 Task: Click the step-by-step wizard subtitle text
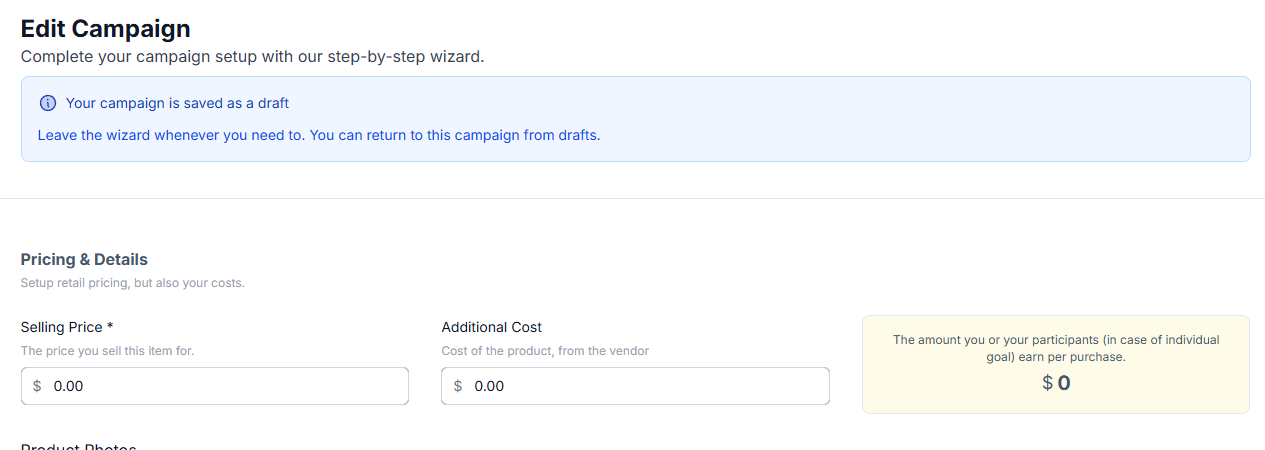tap(252, 57)
